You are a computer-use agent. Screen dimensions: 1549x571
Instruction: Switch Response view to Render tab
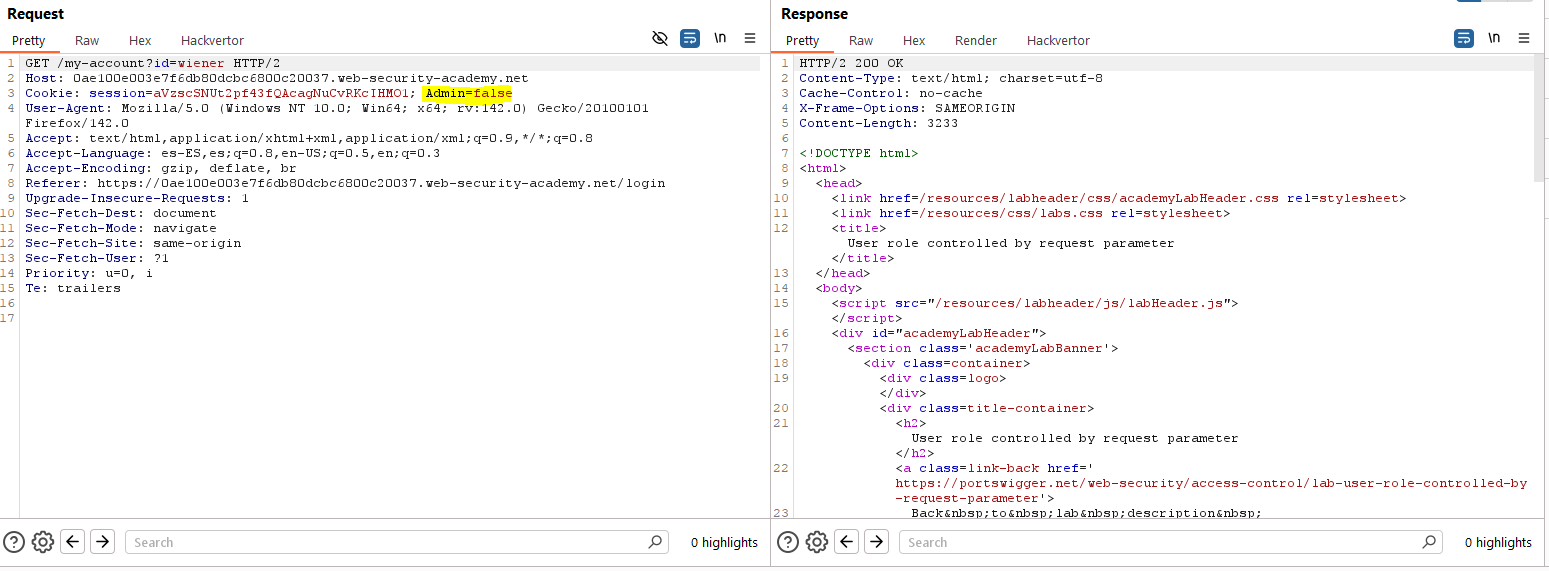tap(975, 41)
